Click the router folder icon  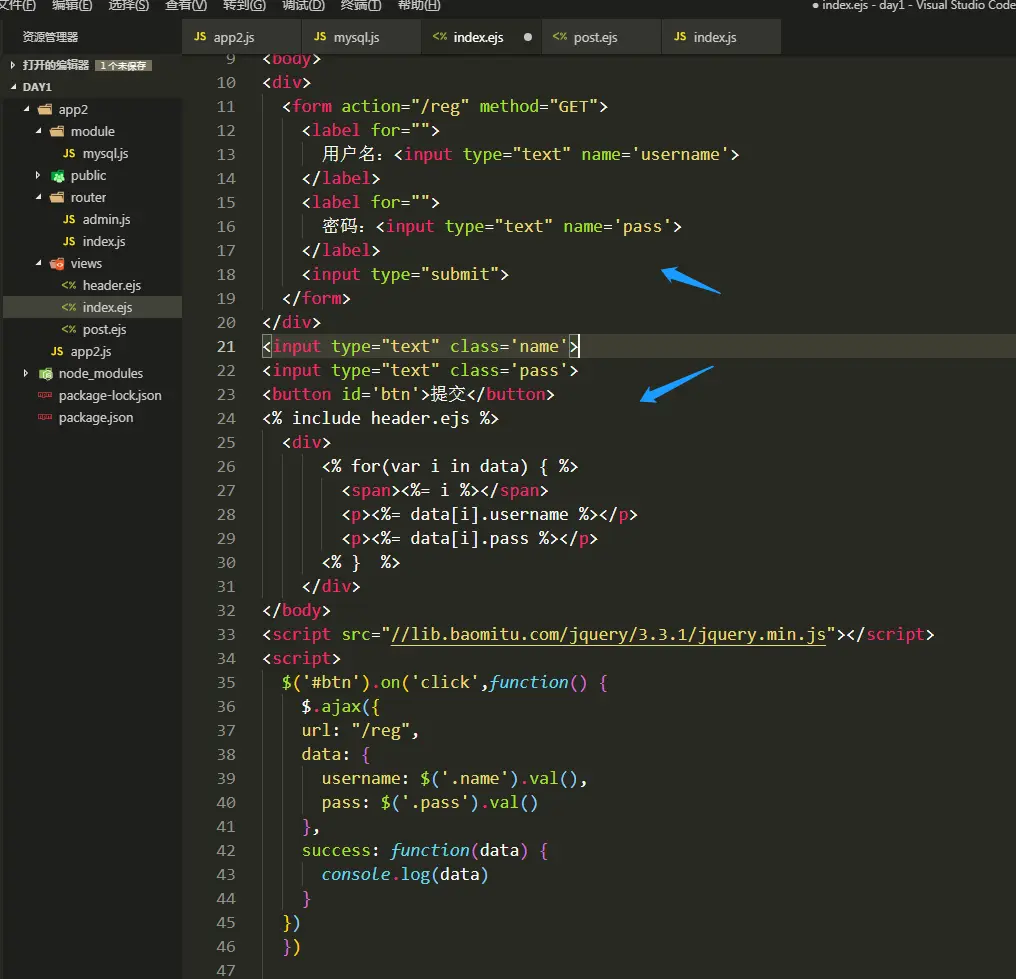[x=57, y=197]
